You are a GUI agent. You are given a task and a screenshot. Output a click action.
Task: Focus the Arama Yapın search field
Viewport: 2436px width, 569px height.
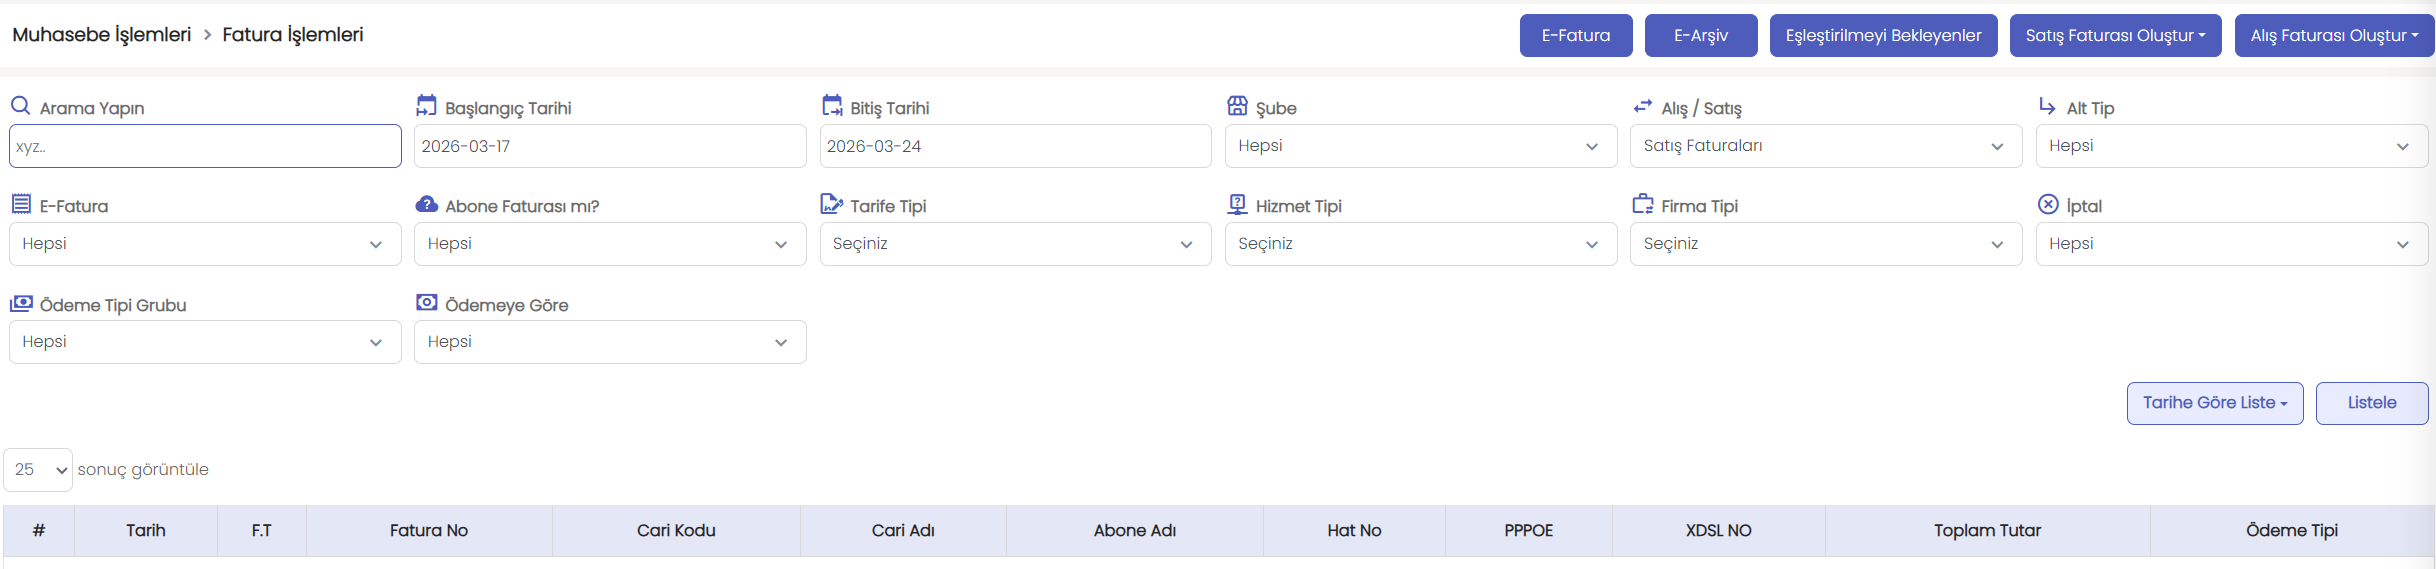[205, 146]
